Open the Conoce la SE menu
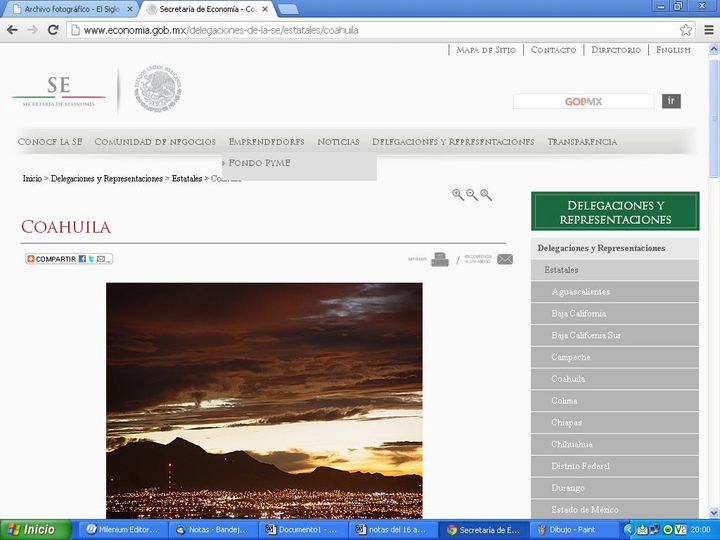 [50, 142]
